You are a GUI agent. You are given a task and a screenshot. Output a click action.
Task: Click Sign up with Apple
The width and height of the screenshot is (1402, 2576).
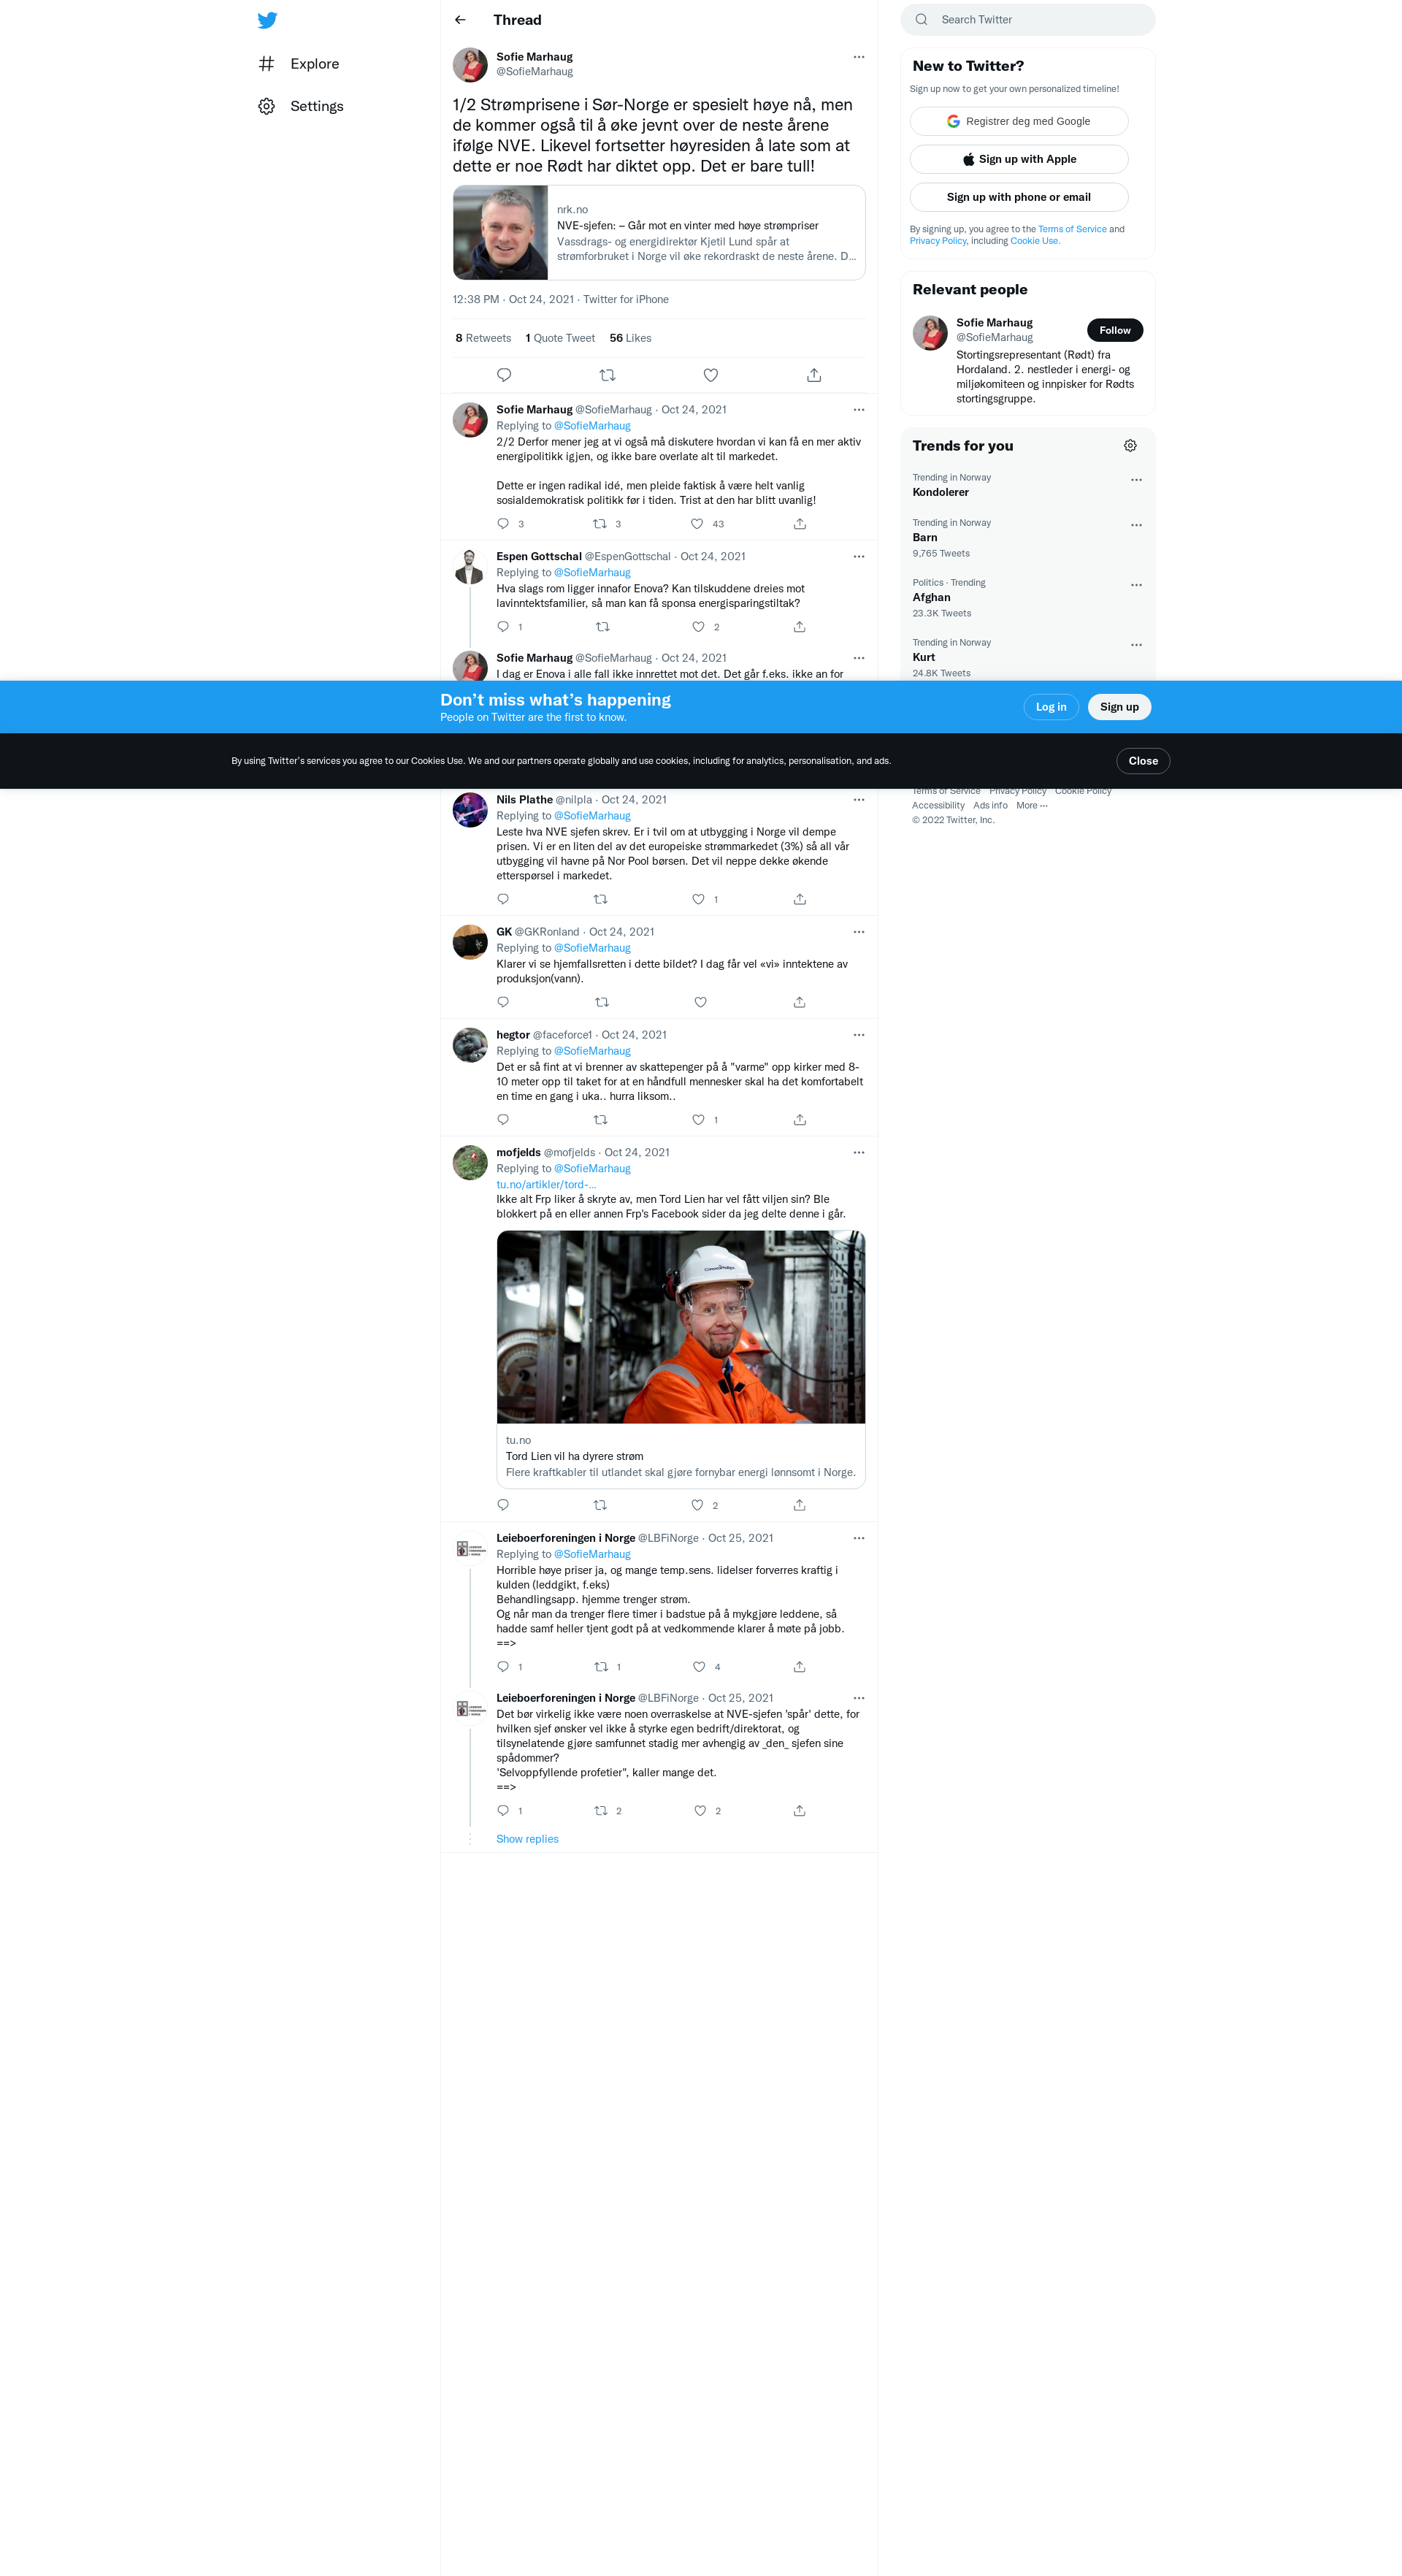(1018, 159)
